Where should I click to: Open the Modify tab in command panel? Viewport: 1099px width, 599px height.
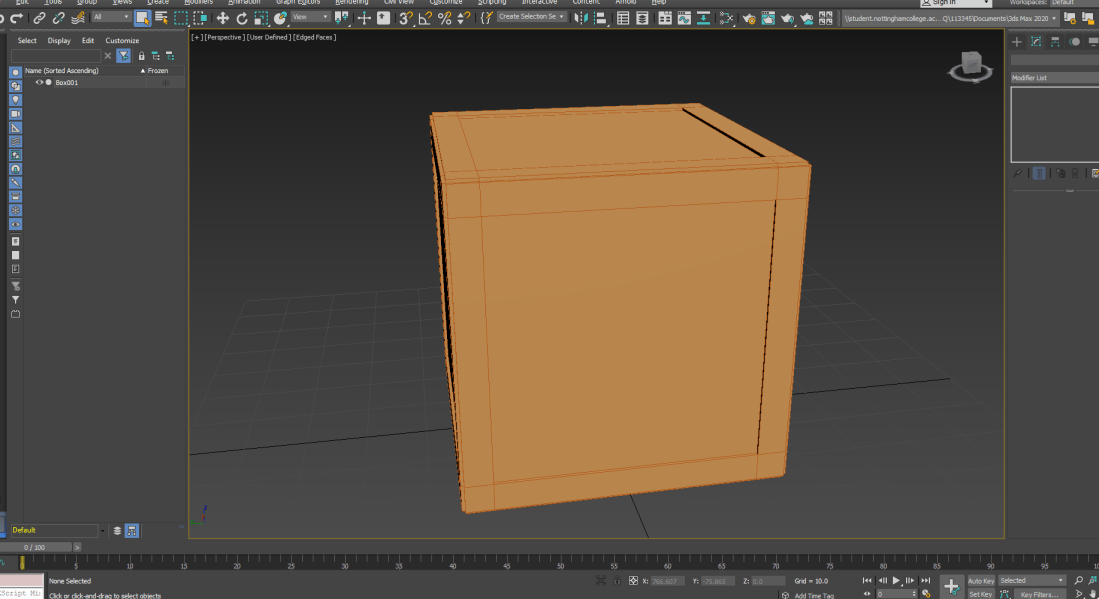(x=1036, y=42)
